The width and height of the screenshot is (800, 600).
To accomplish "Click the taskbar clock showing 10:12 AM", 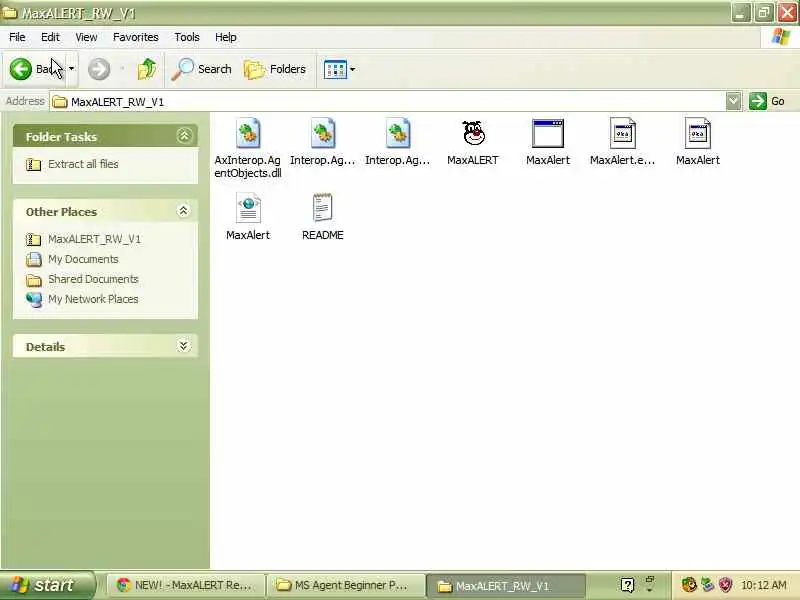I will tap(763, 585).
